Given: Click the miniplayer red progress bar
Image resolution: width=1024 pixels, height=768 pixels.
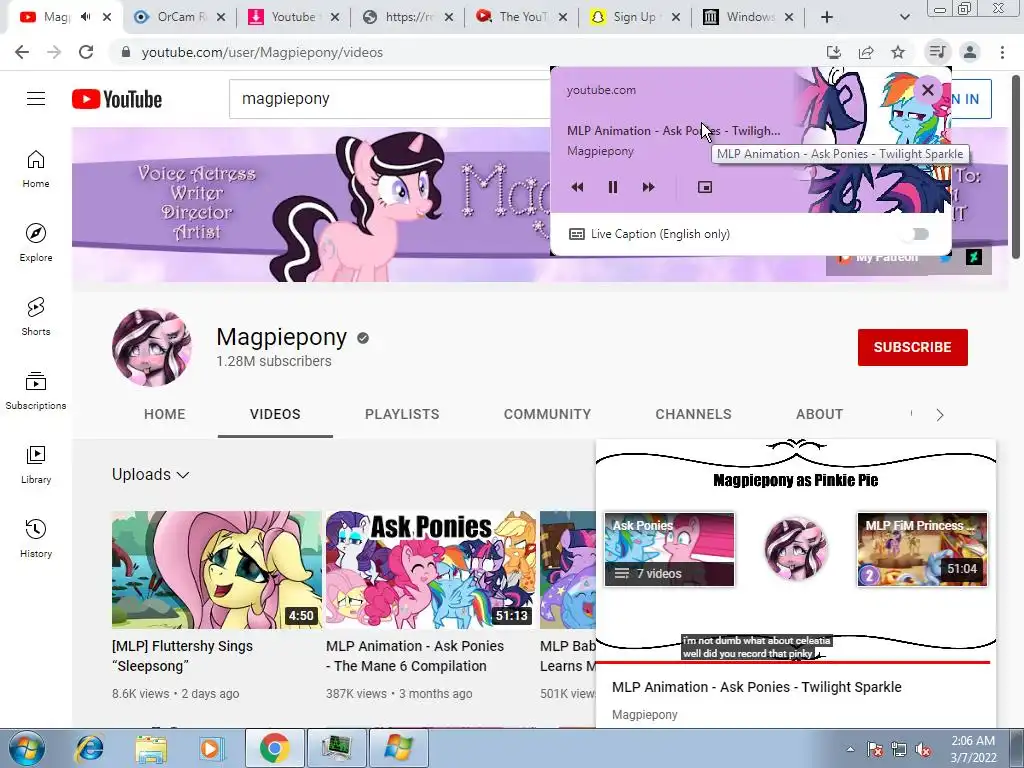Looking at the screenshot, I should click(793, 662).
